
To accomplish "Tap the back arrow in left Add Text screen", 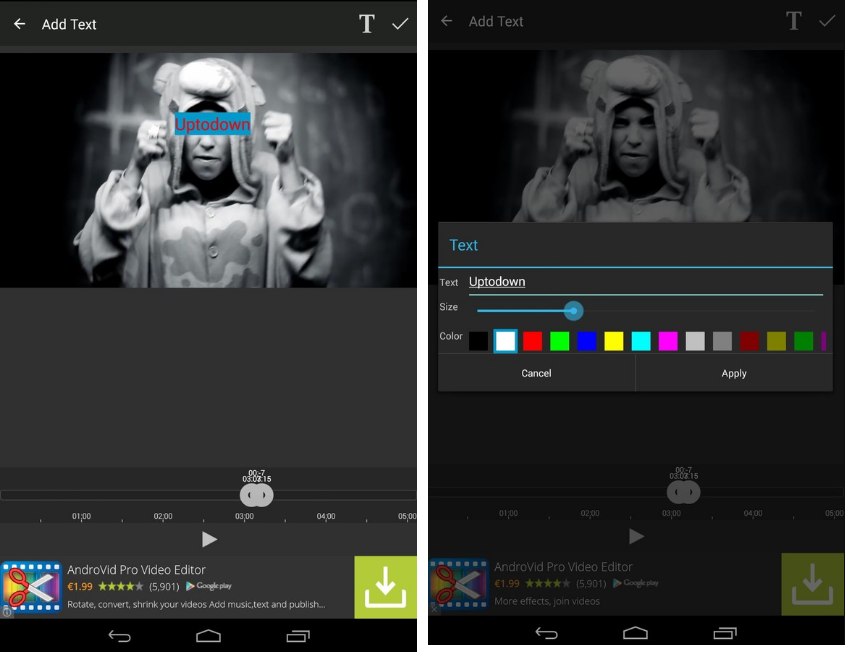I will click(x=19, y=24).
